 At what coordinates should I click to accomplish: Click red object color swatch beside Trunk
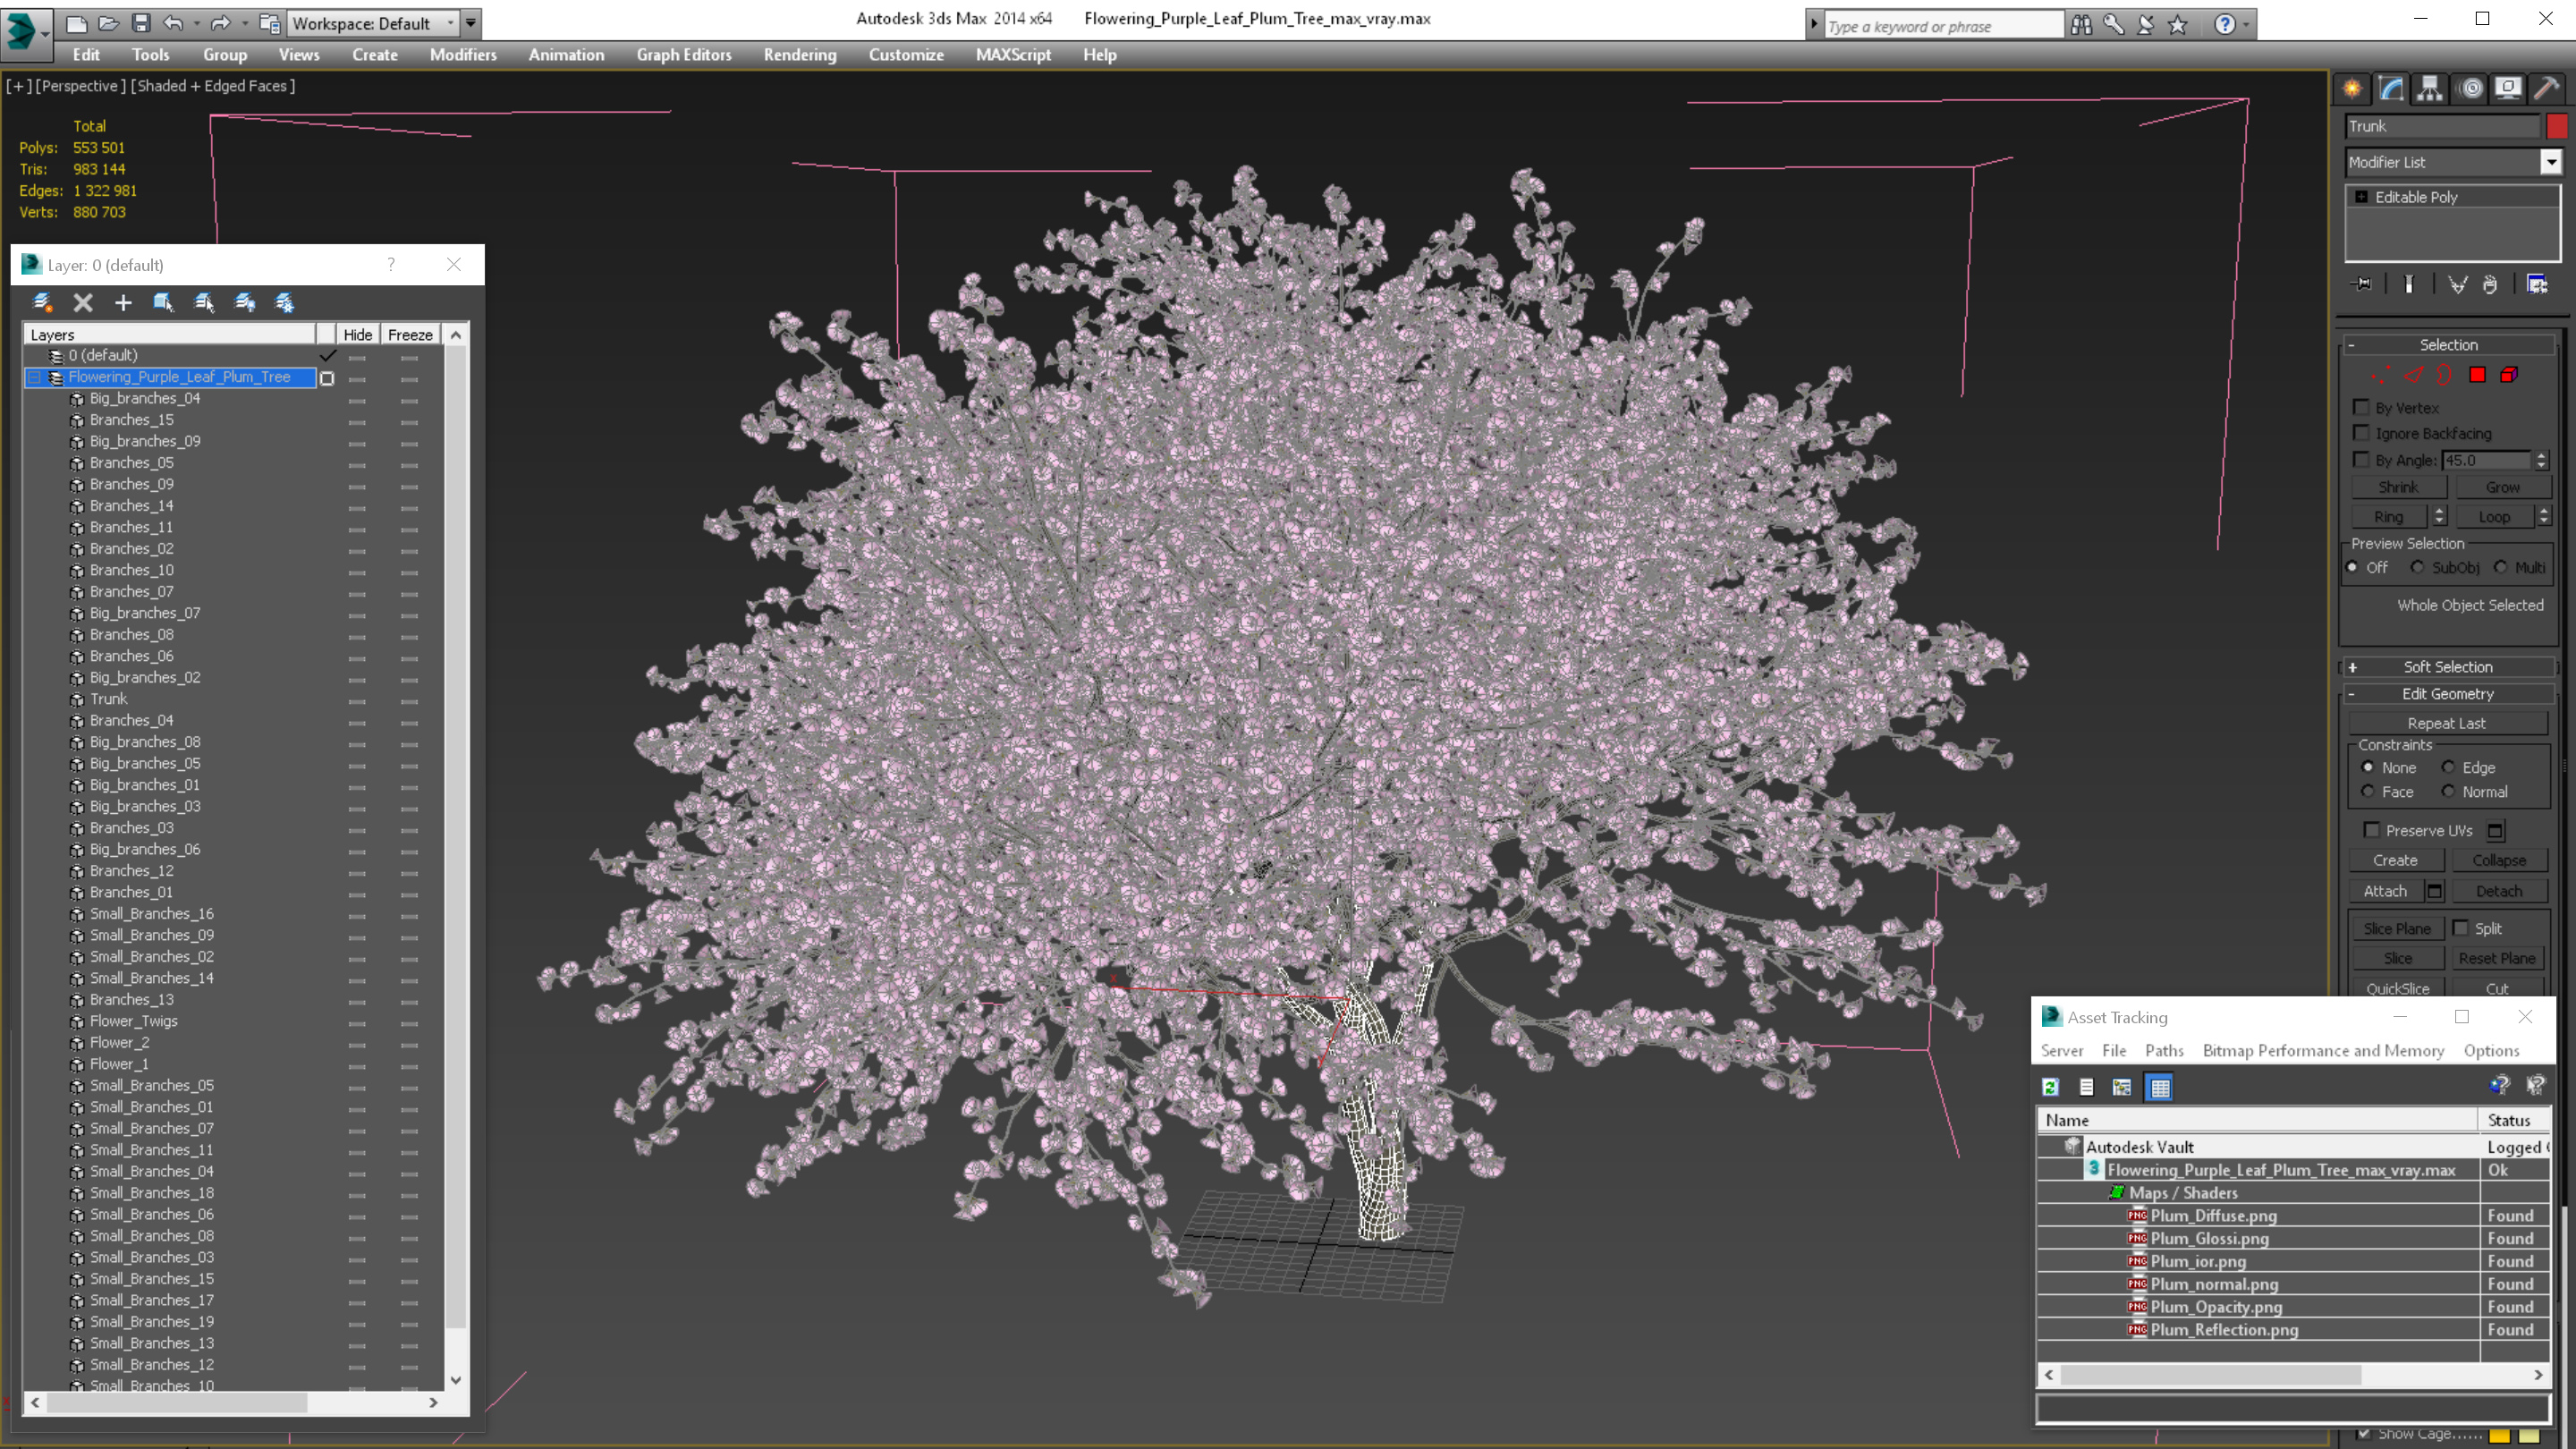(2557, 126)
